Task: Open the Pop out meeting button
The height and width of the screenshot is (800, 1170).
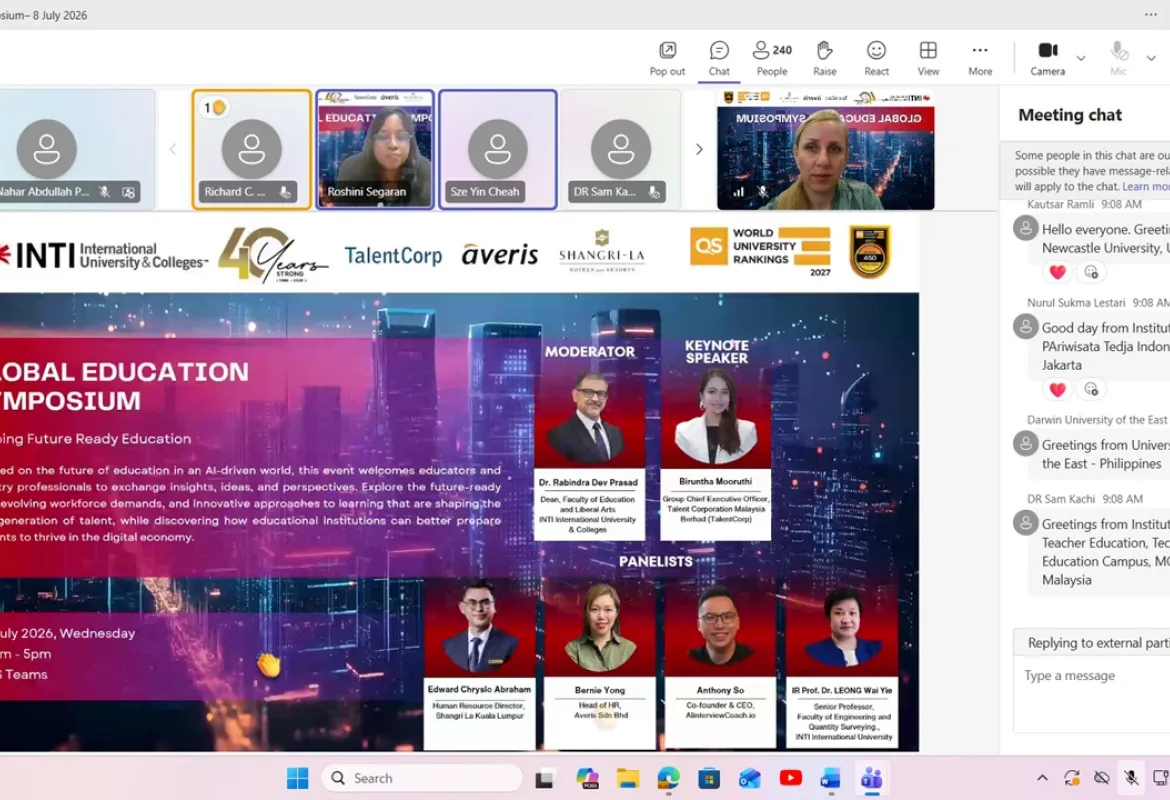Action: 667,59
